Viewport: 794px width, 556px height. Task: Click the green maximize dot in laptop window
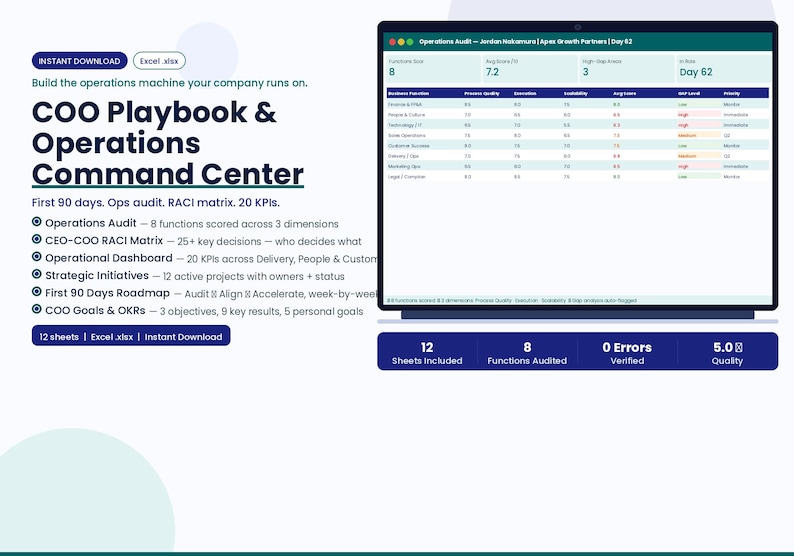pyautogui.click(x=410, y=42)
